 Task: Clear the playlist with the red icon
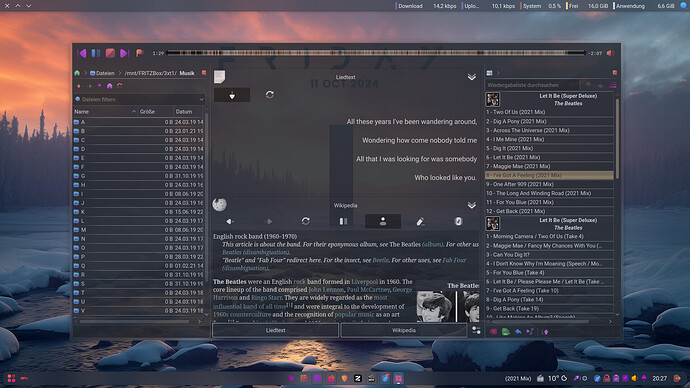493,332
